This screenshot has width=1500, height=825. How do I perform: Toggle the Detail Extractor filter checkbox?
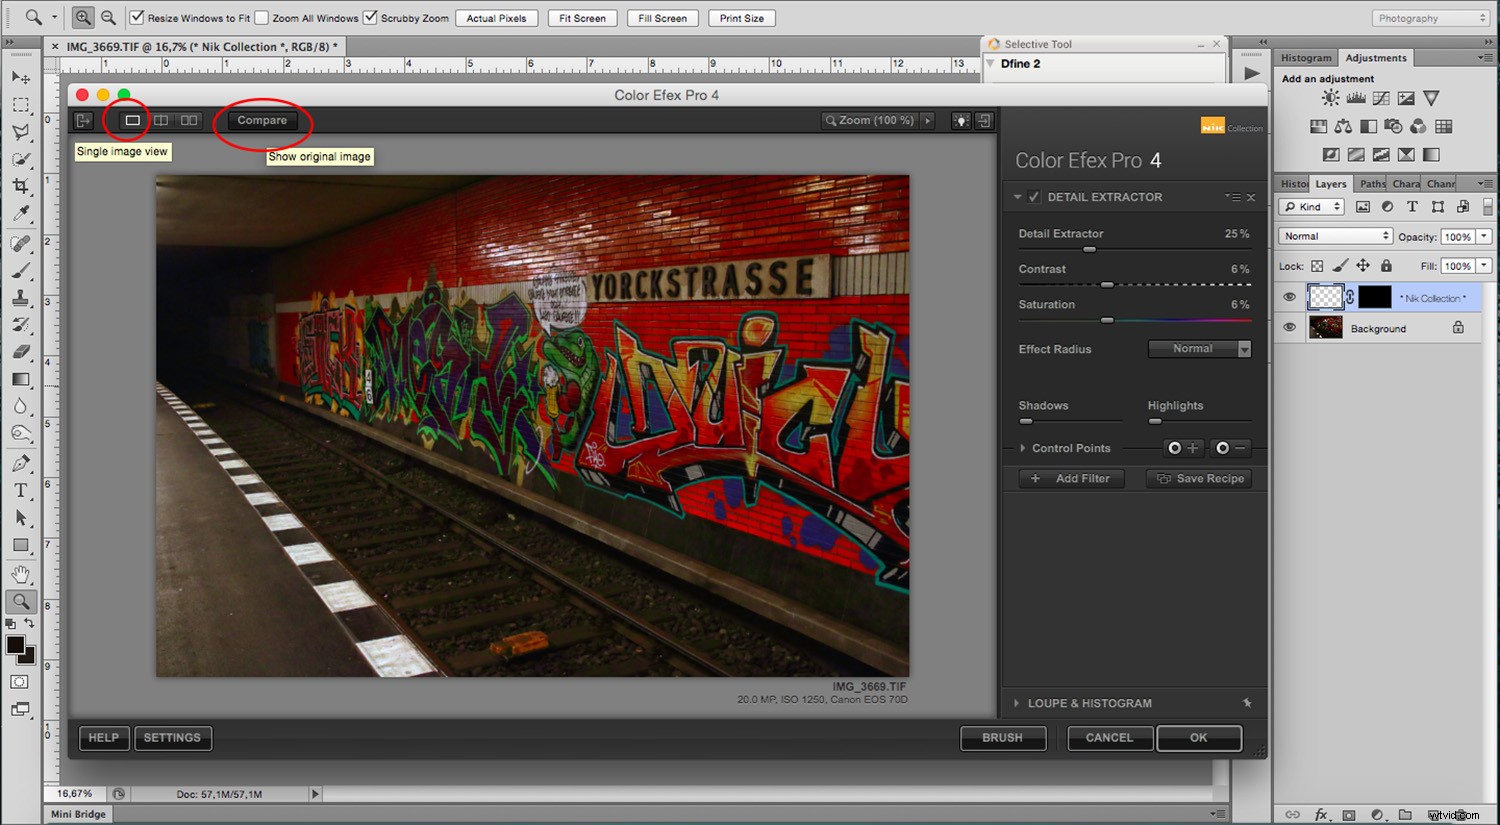1035,197
